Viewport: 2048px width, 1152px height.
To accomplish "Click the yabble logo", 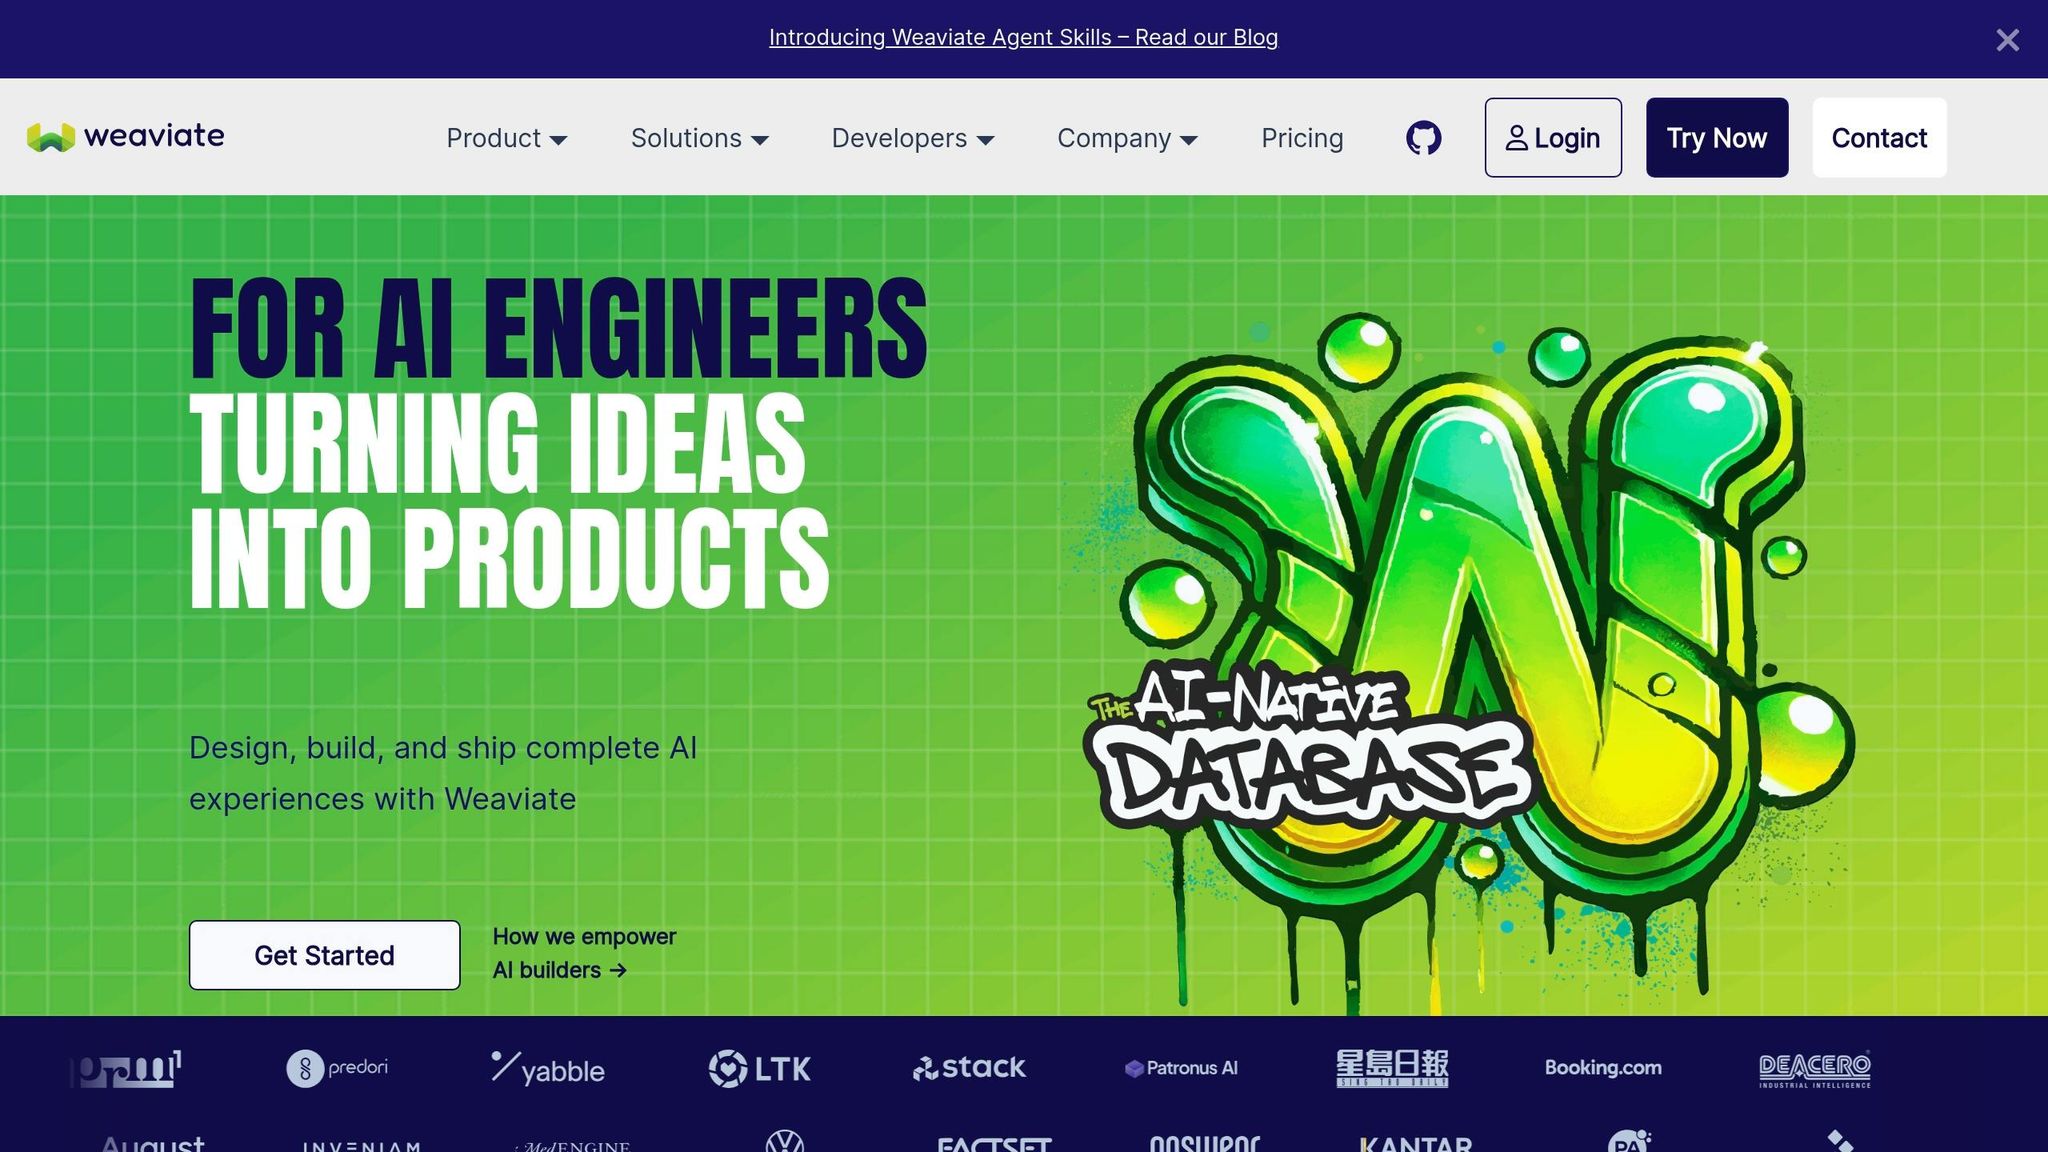I will click(548, 1069).
